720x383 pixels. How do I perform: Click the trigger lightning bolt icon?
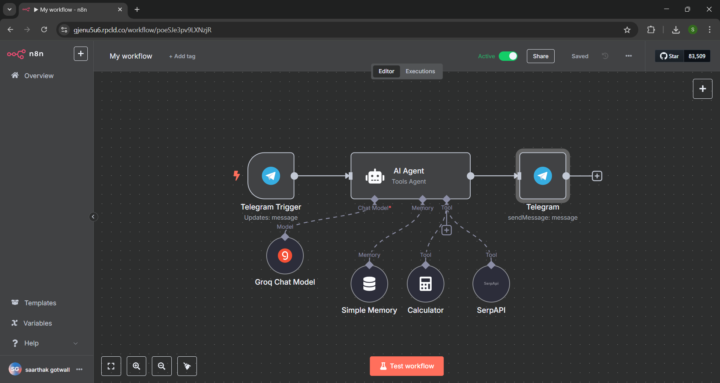click(x=236, y=175)
